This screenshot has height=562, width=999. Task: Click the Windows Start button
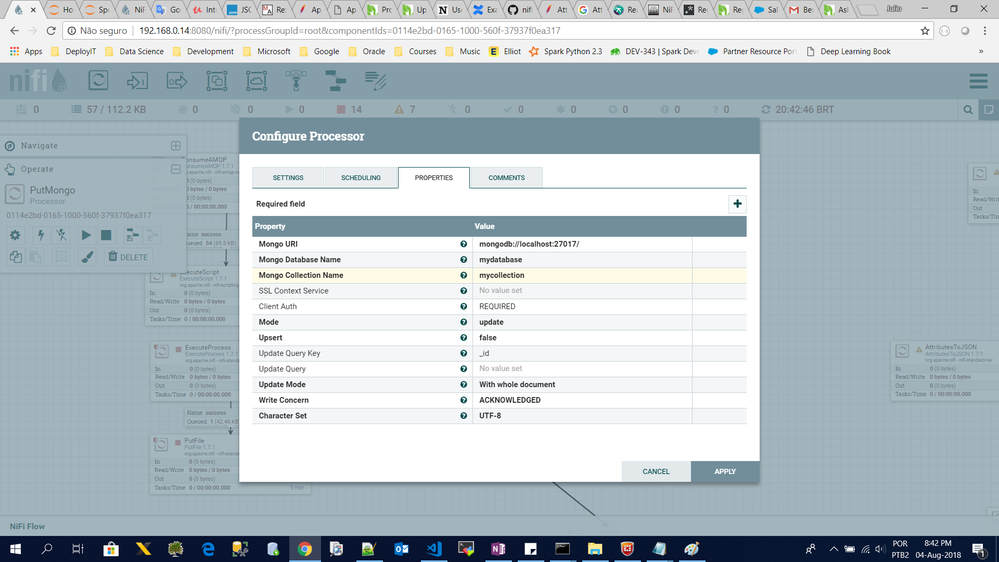click(15, 549)
